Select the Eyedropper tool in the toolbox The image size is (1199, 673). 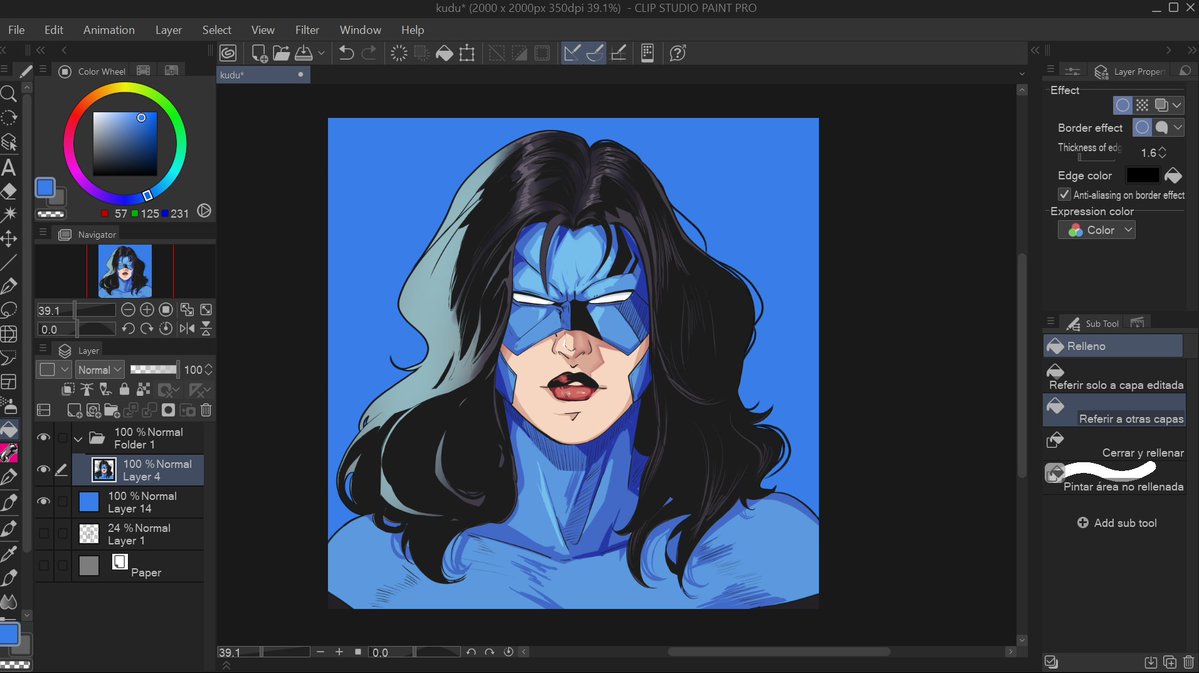(x=9, y=554)
